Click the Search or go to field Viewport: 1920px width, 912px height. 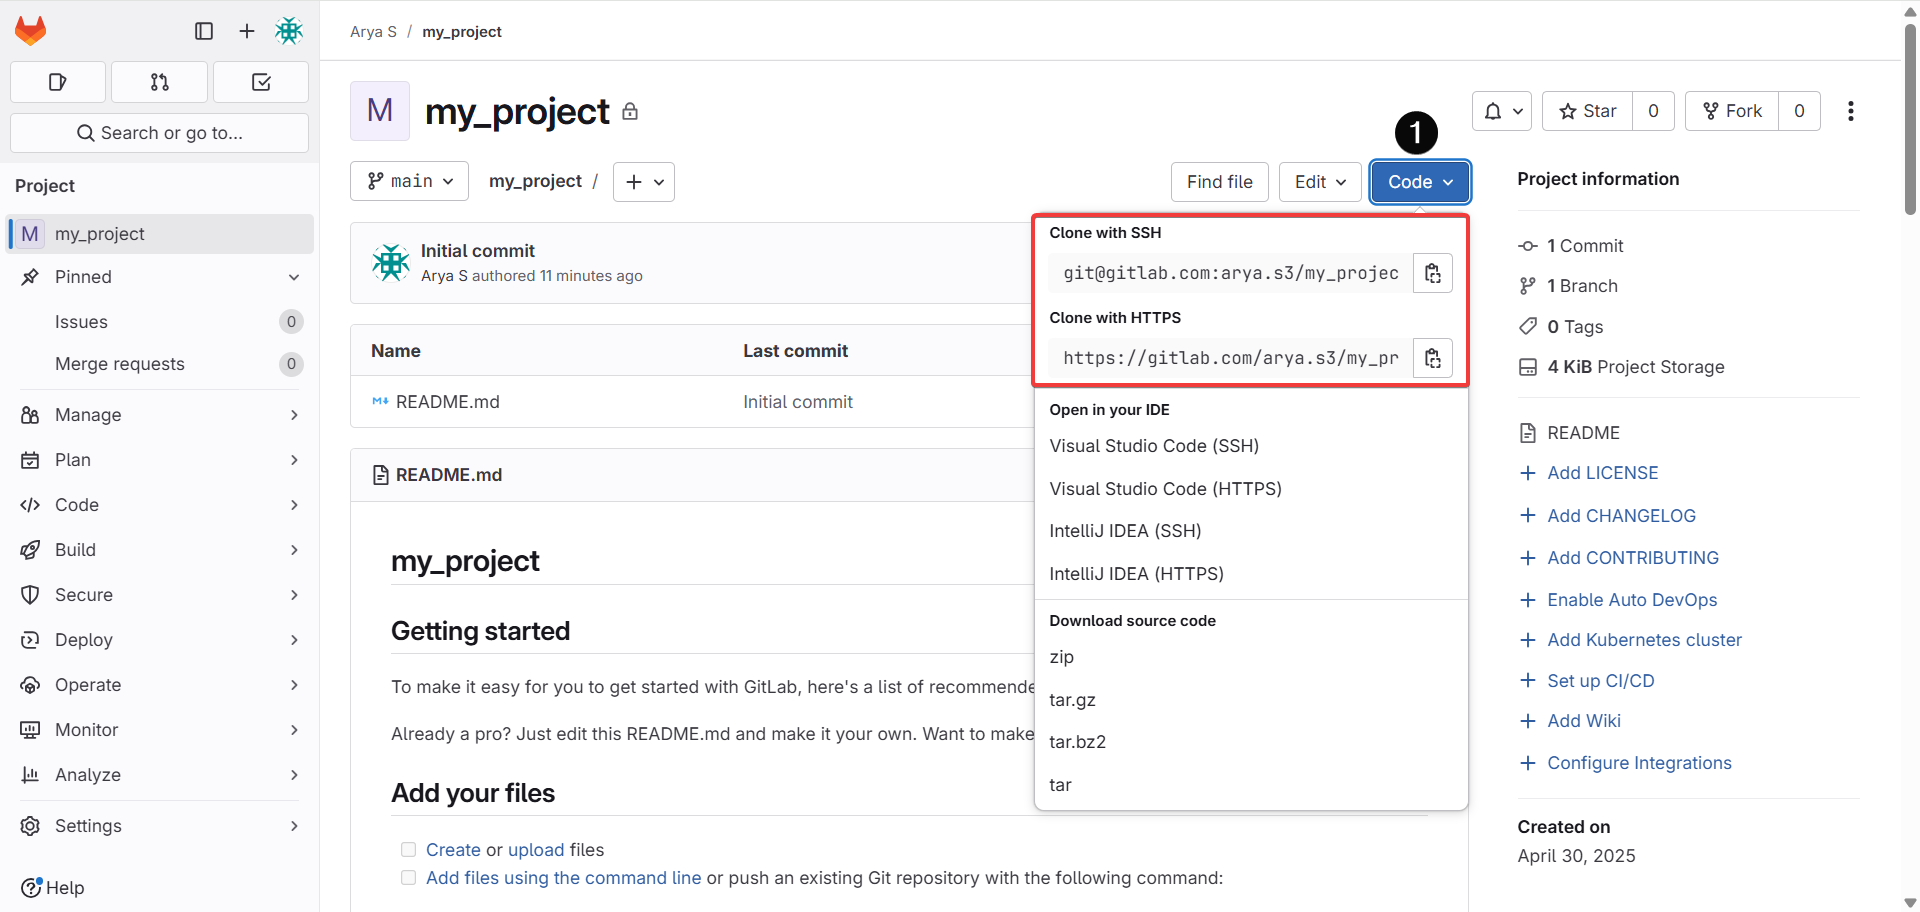click(159, 132)
